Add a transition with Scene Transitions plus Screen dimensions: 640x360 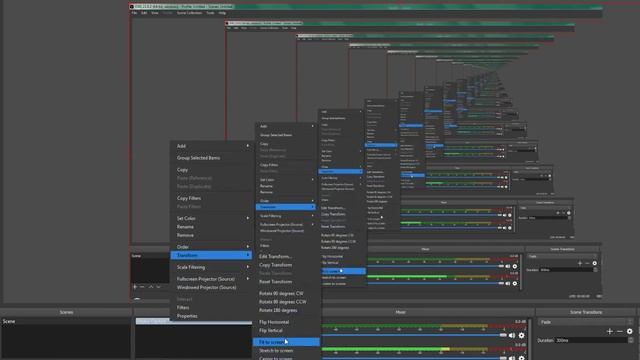tap(610, 331)
